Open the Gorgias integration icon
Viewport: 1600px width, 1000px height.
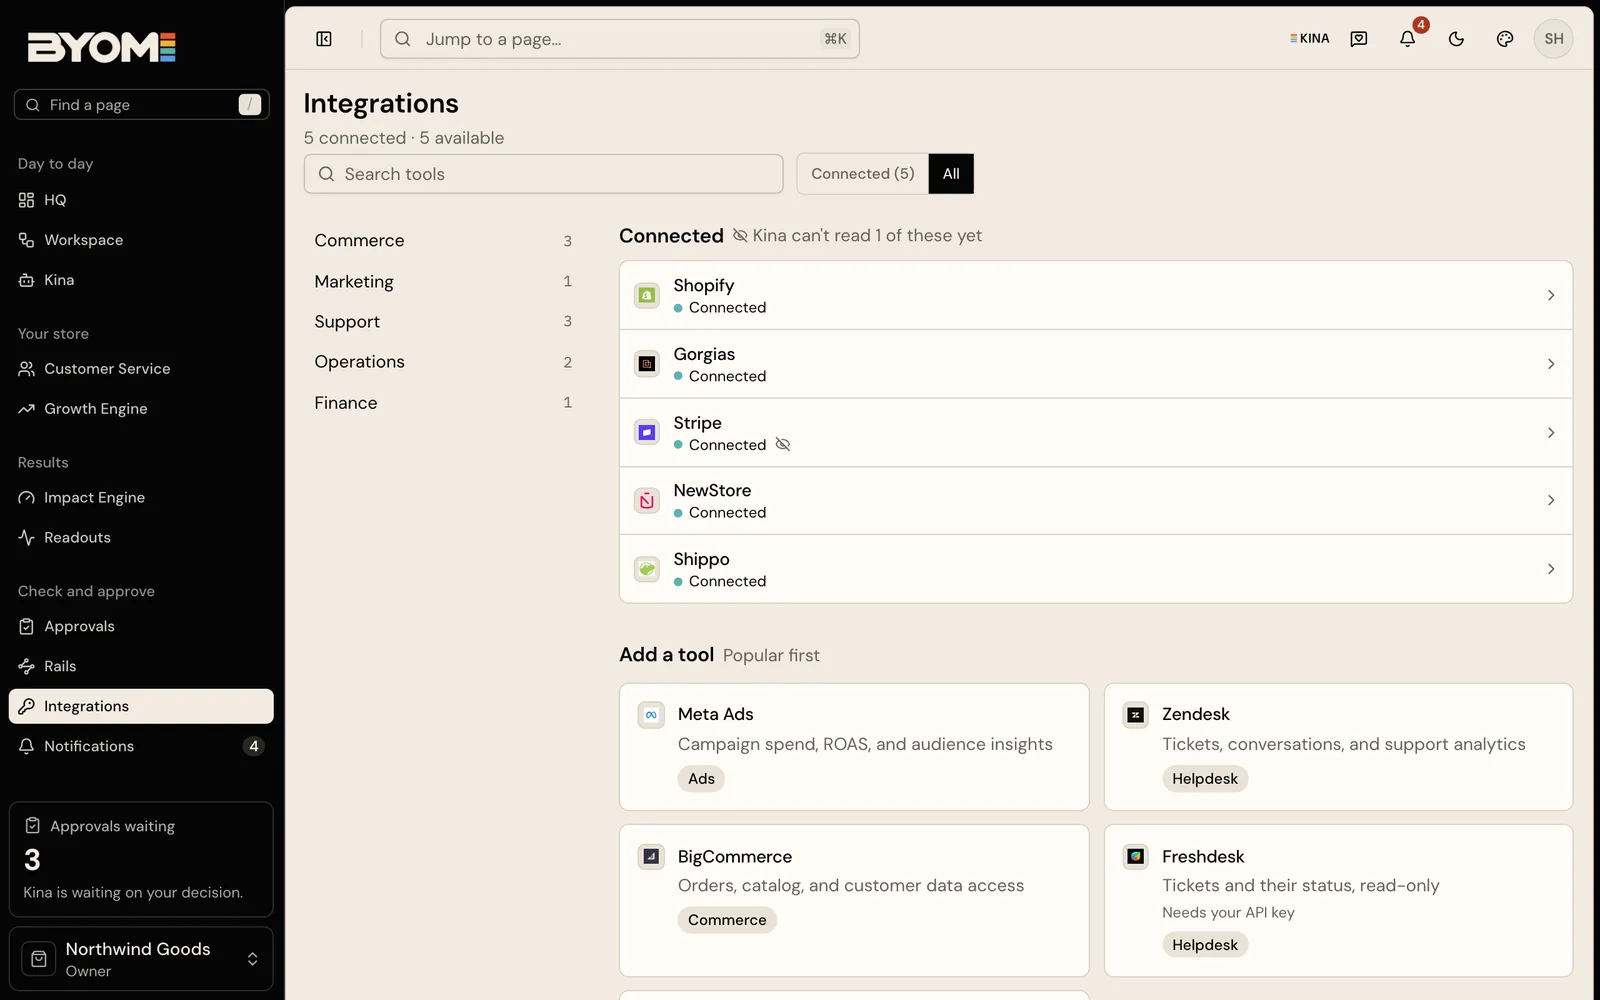tap(647, 364)
